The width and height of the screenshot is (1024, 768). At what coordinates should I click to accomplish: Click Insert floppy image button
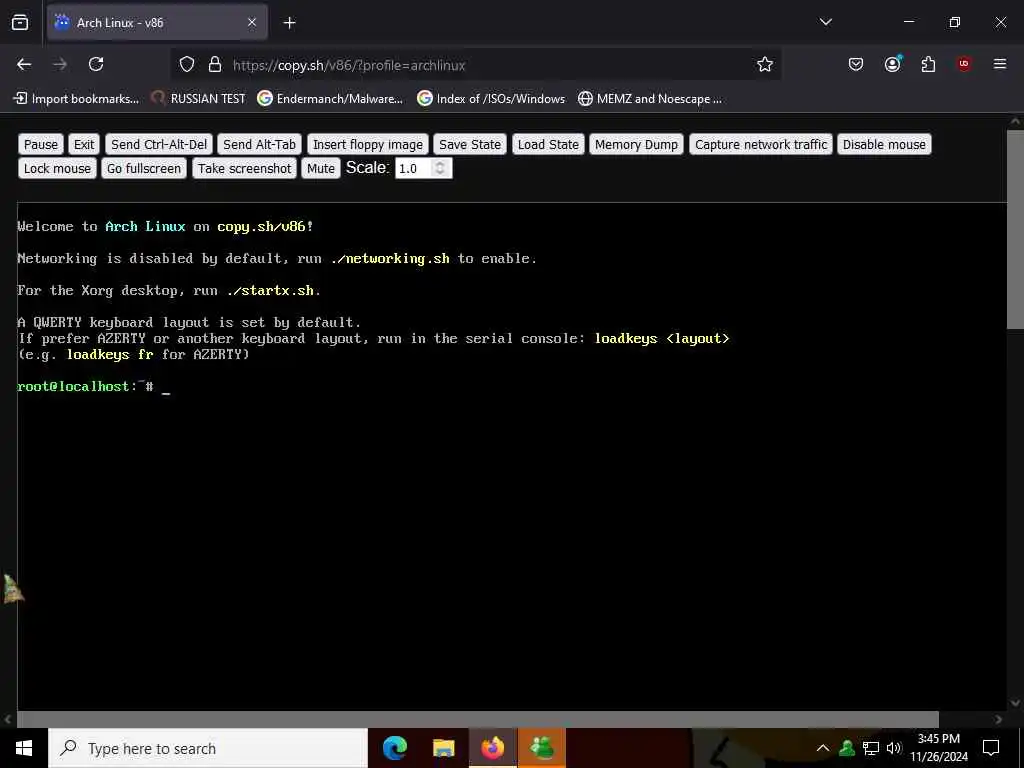(368, 144)
